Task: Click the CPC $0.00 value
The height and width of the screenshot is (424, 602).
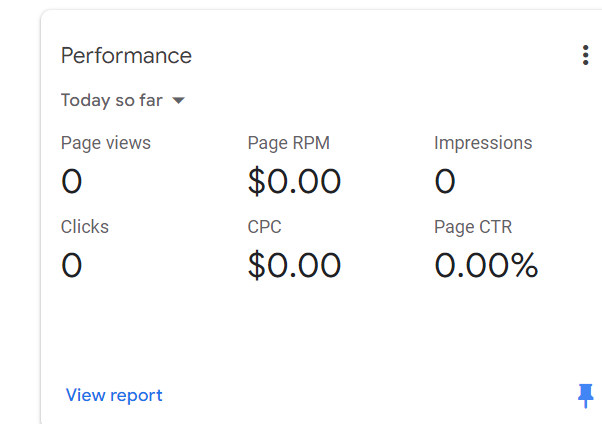Action: pyautogui.click(x=294, y=265)
